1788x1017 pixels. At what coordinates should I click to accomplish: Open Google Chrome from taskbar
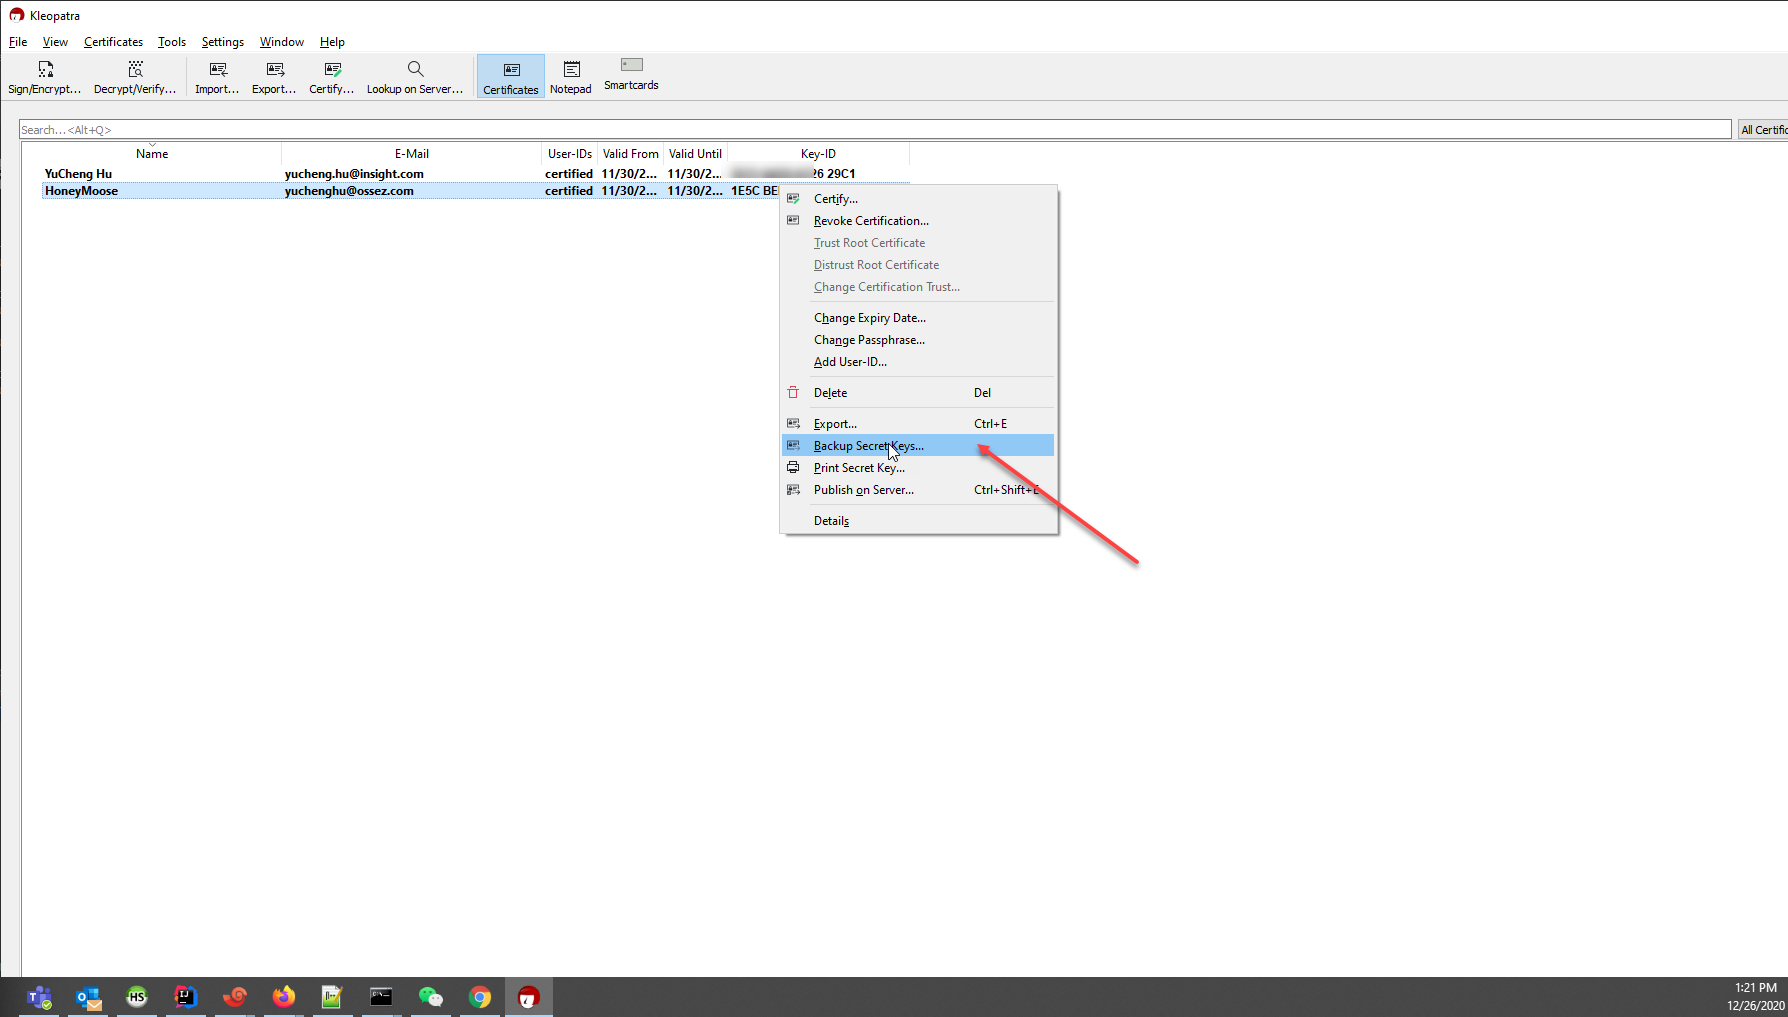point(480,997)
